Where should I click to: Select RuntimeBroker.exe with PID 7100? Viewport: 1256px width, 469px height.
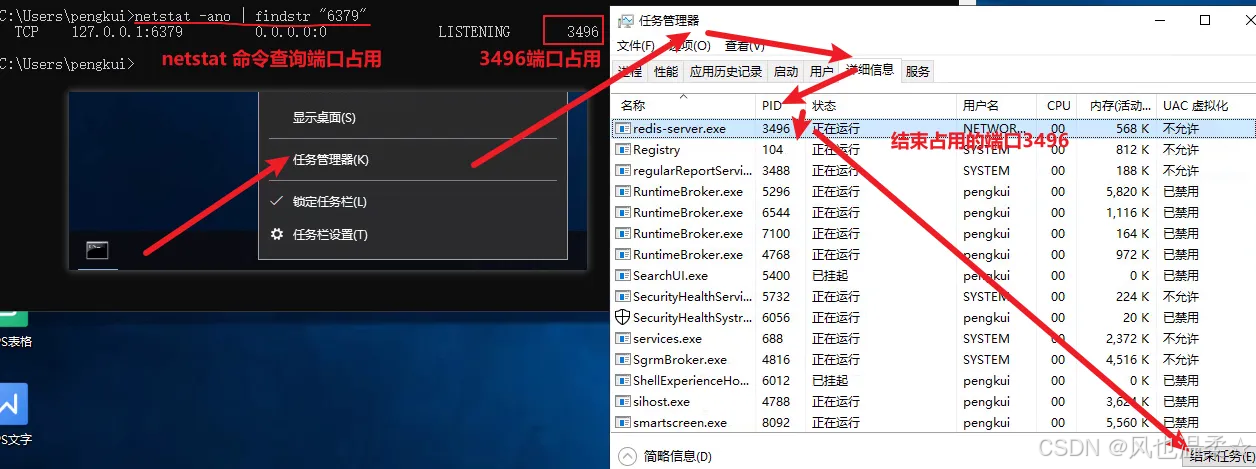point(688,234)
